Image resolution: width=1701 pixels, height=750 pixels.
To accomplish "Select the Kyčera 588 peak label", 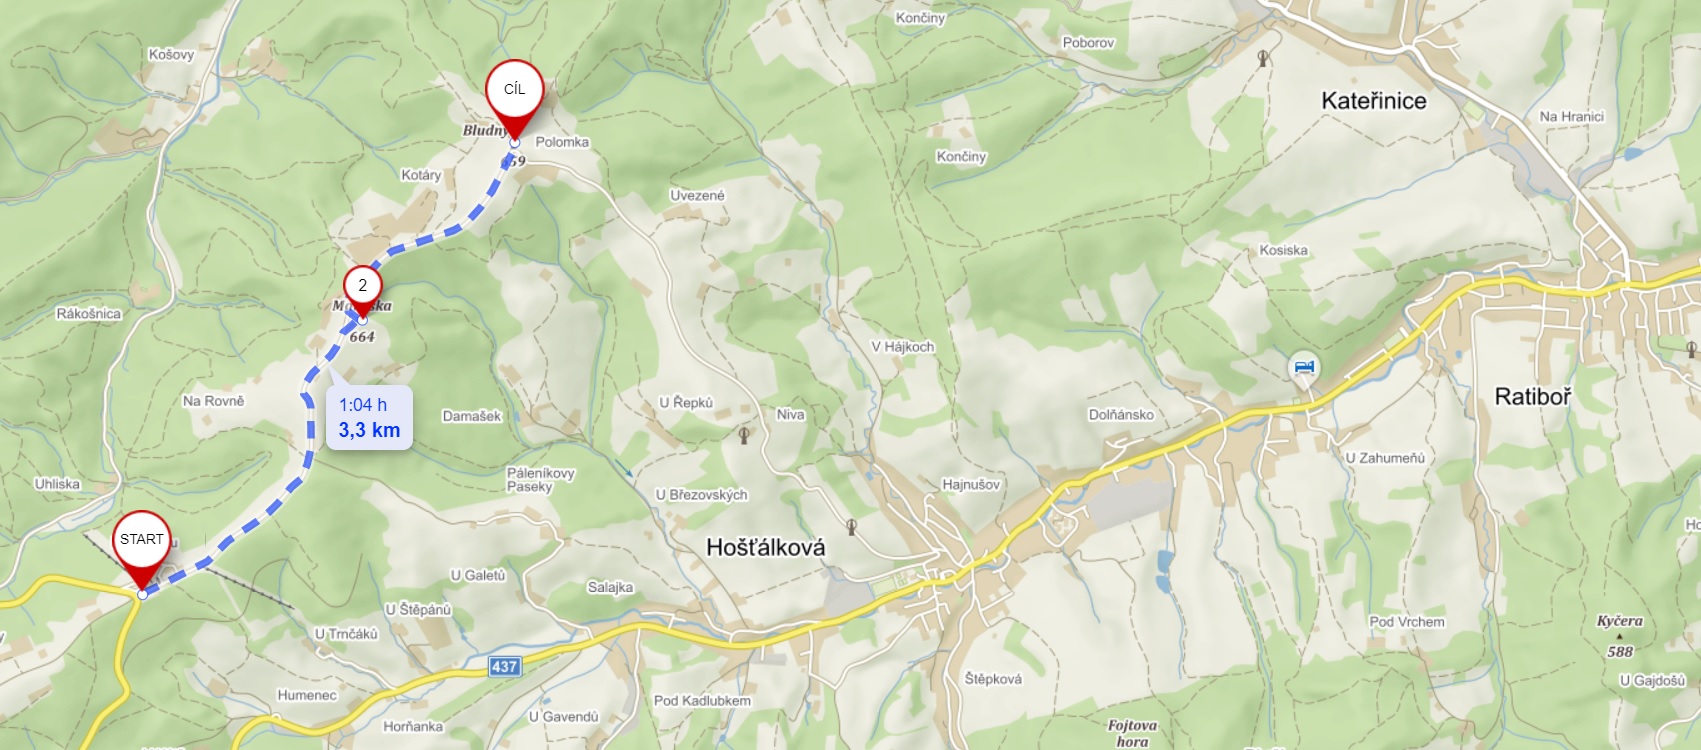I will pos(1619,636).
